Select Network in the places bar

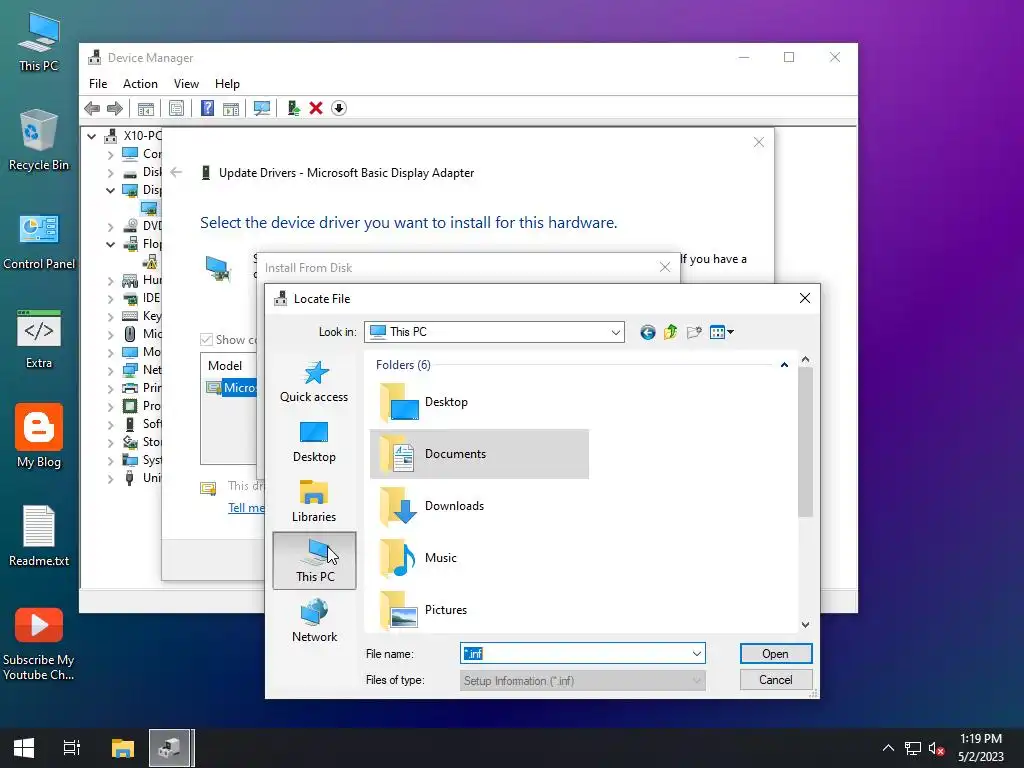pyautogui.click(x=314, y=621)
